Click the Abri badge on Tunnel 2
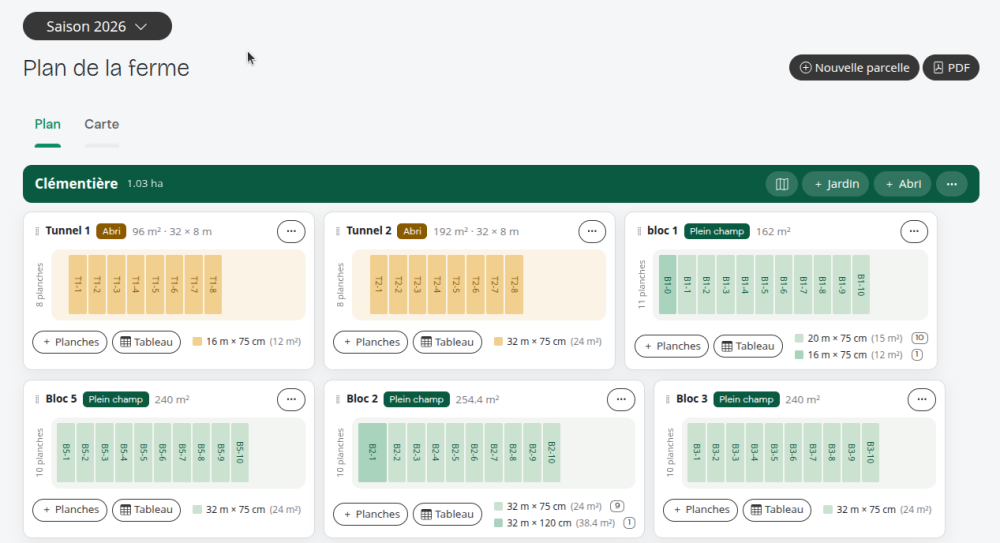 412,231
